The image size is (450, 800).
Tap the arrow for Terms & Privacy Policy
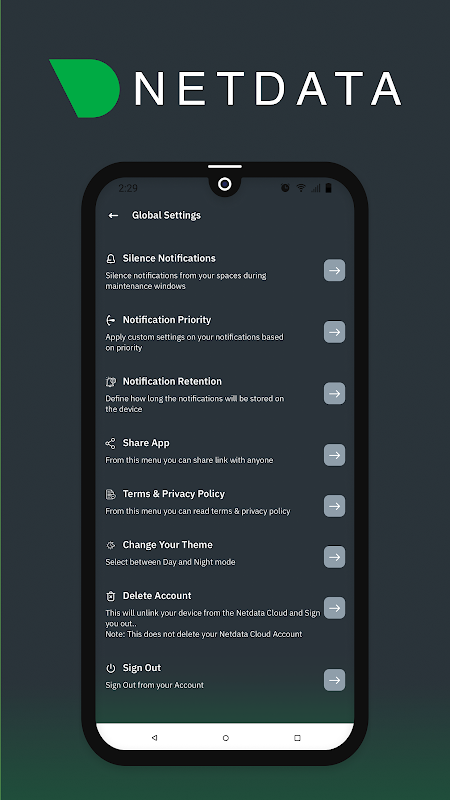(335, 506)
